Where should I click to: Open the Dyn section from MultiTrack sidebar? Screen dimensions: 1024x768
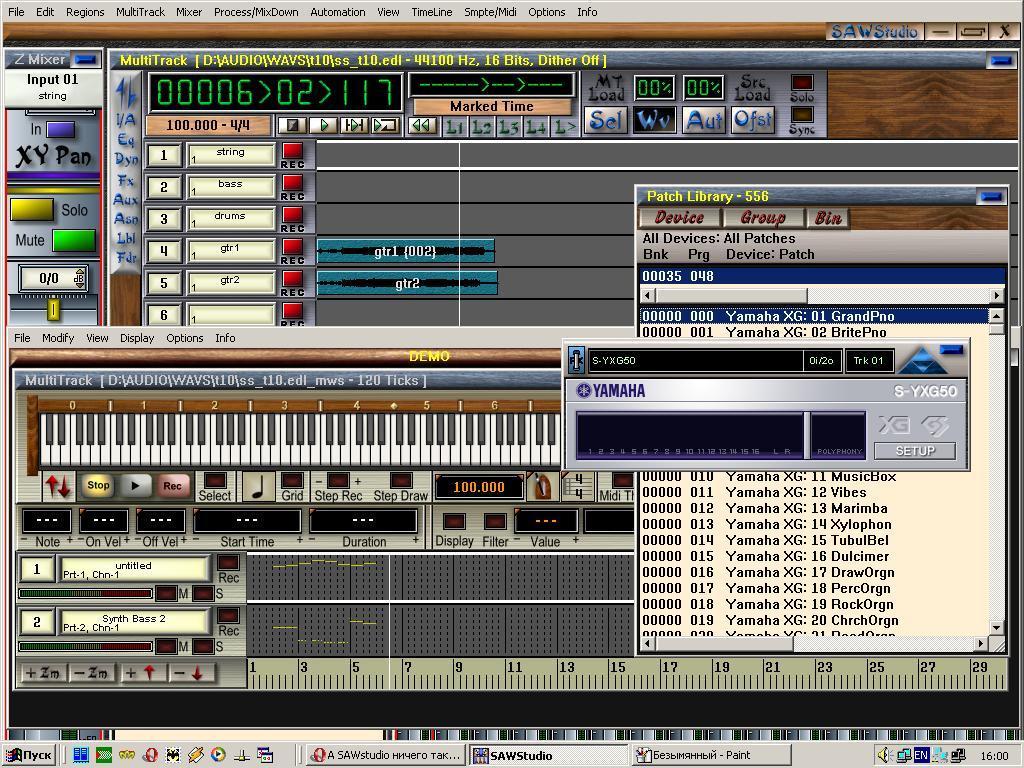coord(126,159)
